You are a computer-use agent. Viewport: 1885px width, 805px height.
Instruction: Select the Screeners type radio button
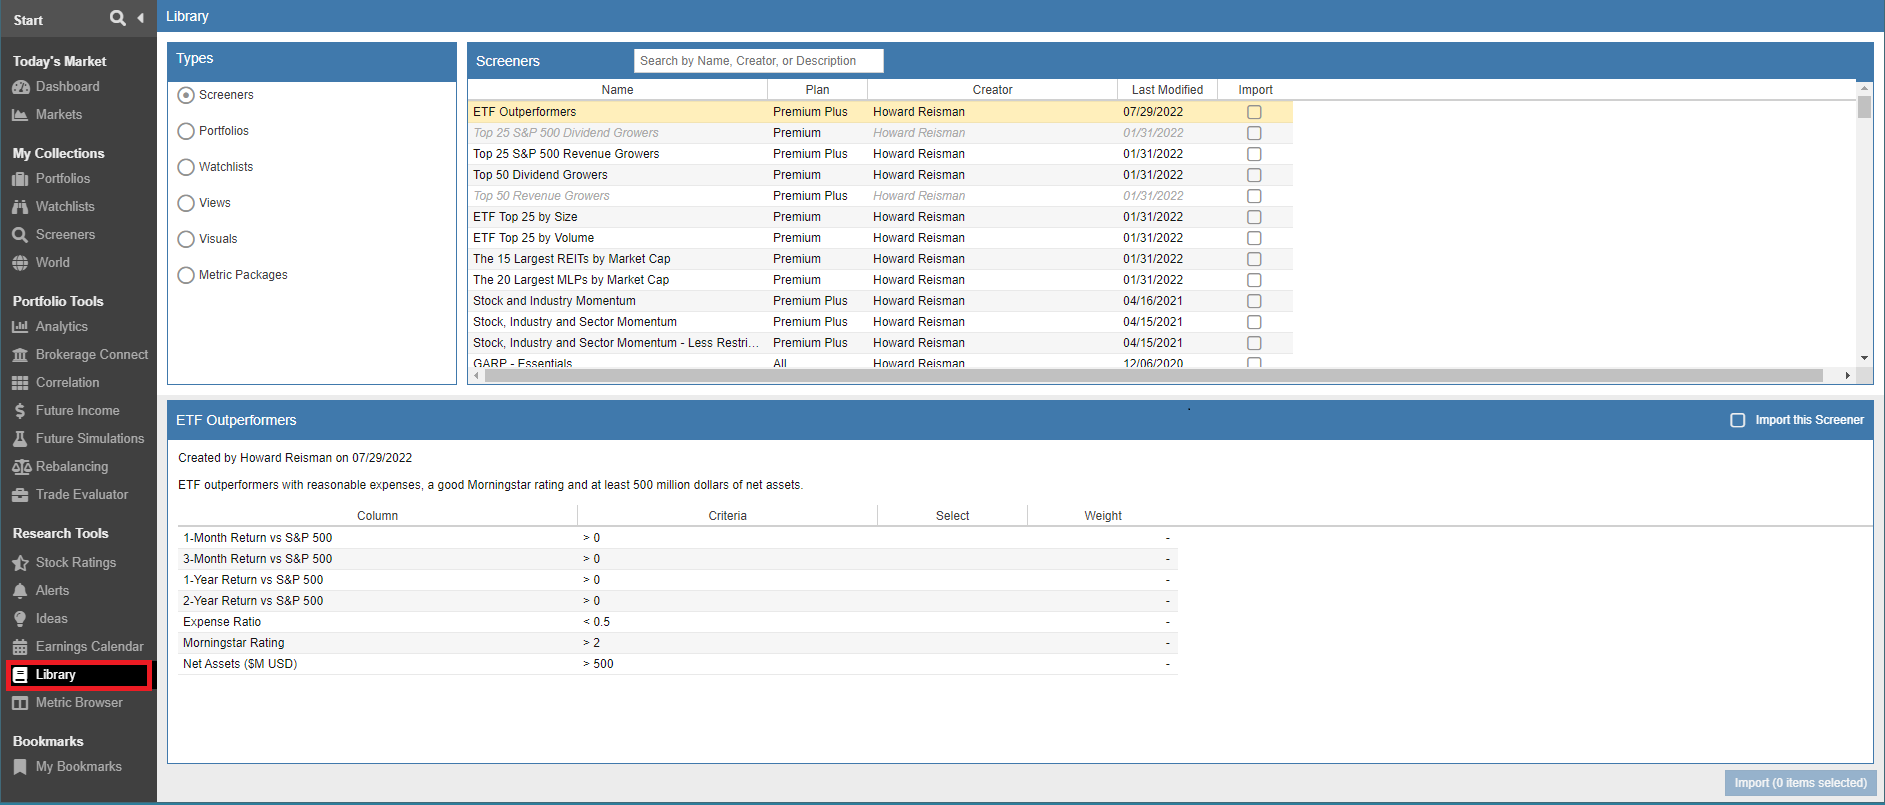point(186,95)
